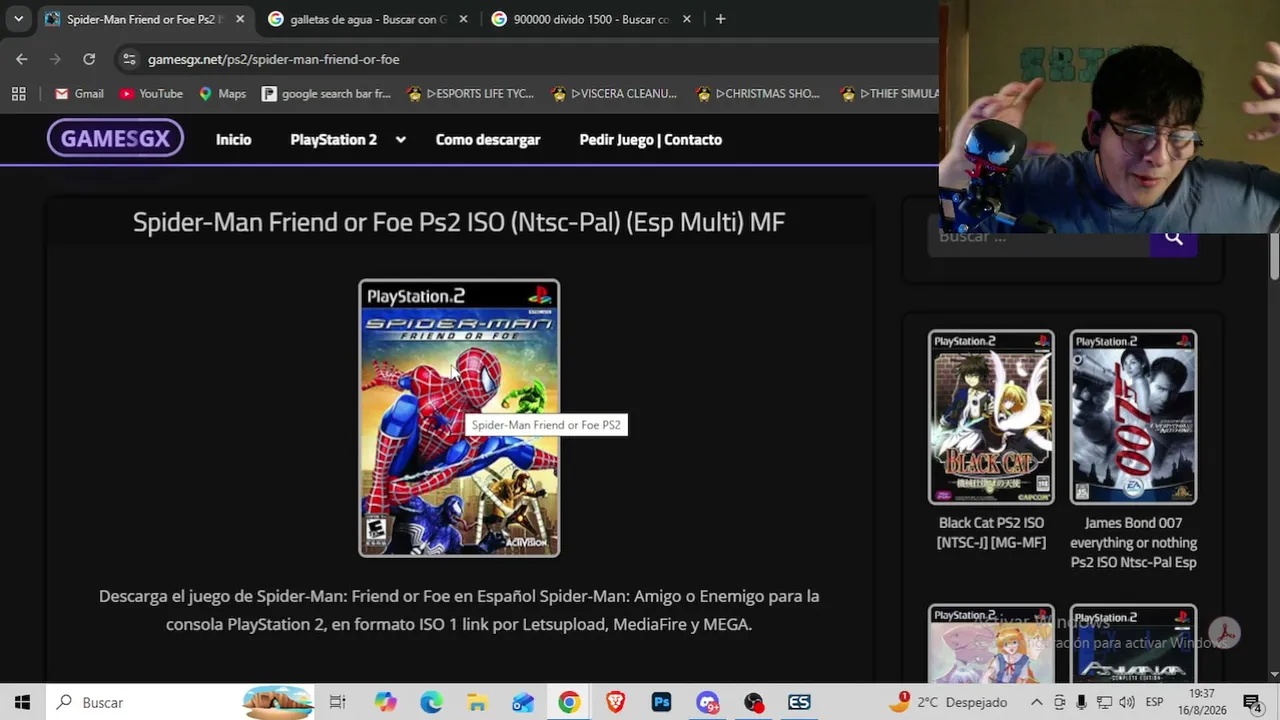Click the microphone tray icon
Viewport: 1280px width, 720px height.
pos(1081,702)
